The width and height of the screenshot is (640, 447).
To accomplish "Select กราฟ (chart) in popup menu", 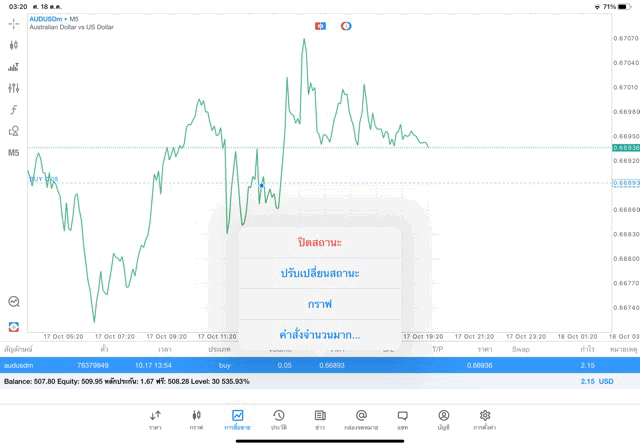I will pyautogui.click(x=320, y=304).
